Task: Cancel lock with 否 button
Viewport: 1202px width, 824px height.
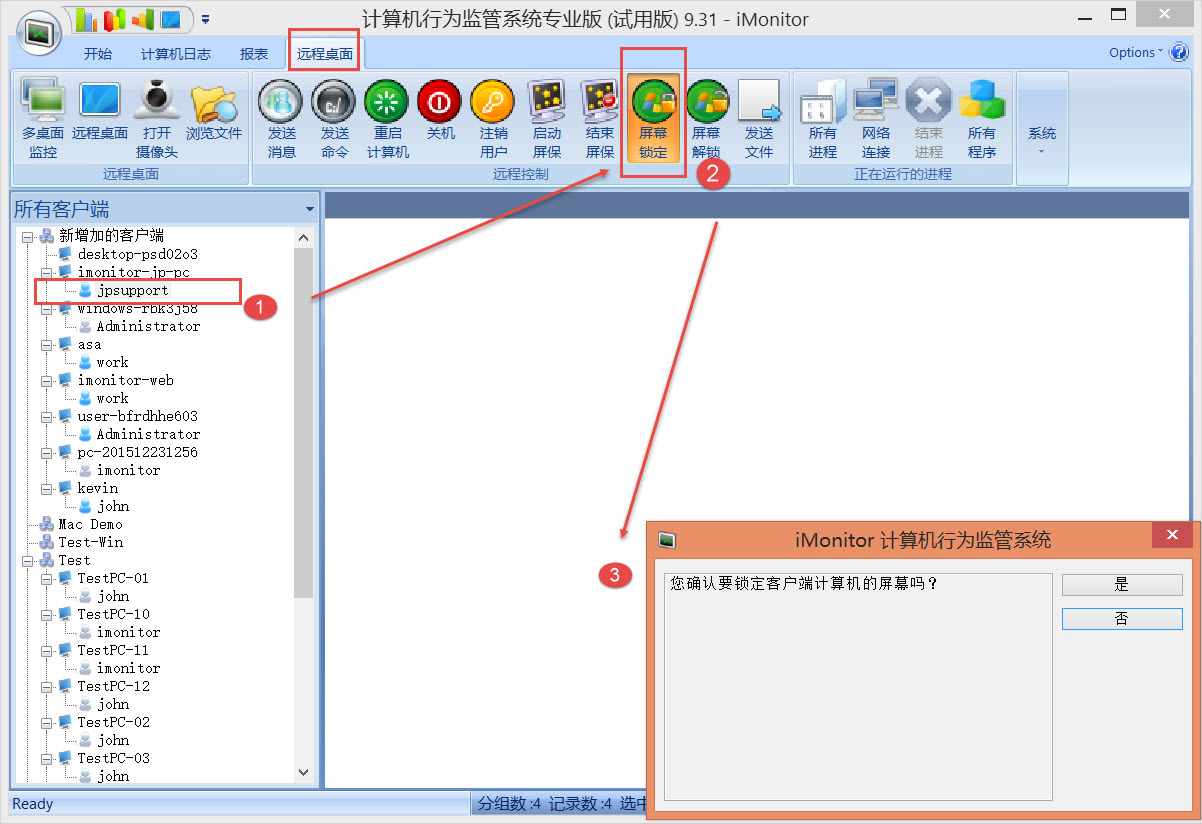Action: 1122,619
